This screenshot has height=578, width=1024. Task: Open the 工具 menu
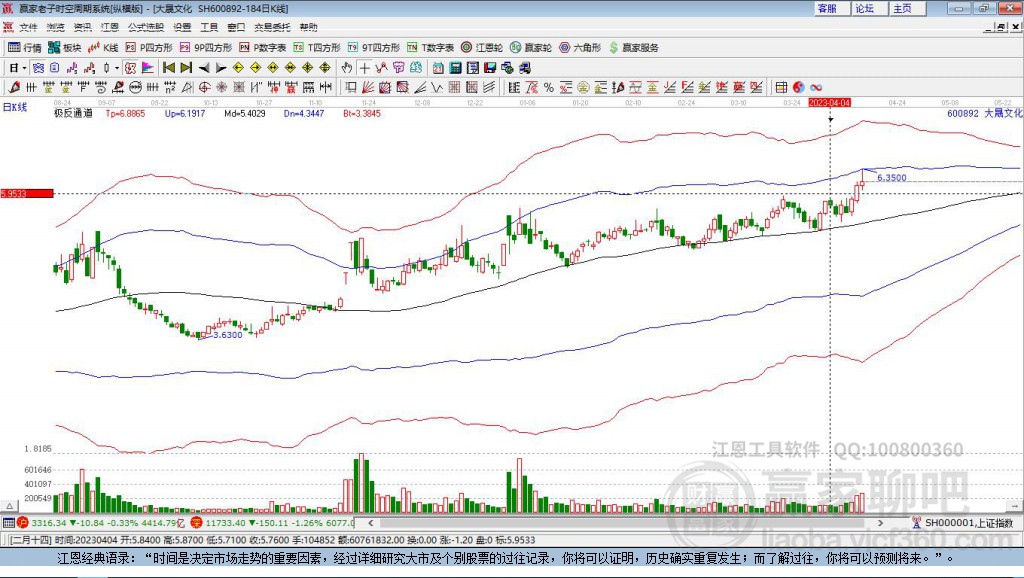209,27
